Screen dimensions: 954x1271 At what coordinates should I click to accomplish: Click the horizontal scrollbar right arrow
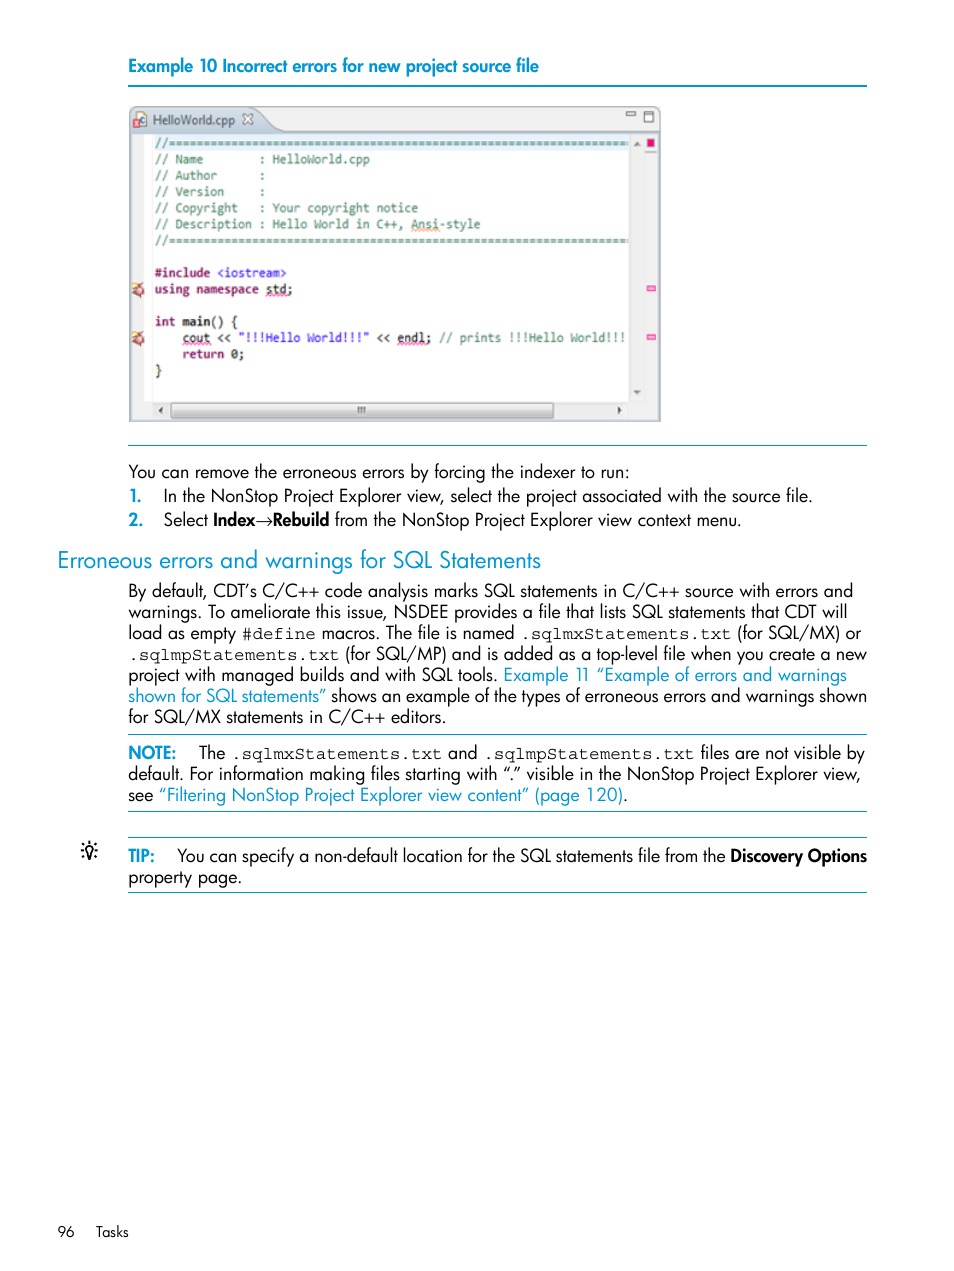pyautogui.click(x=619, y=410)
